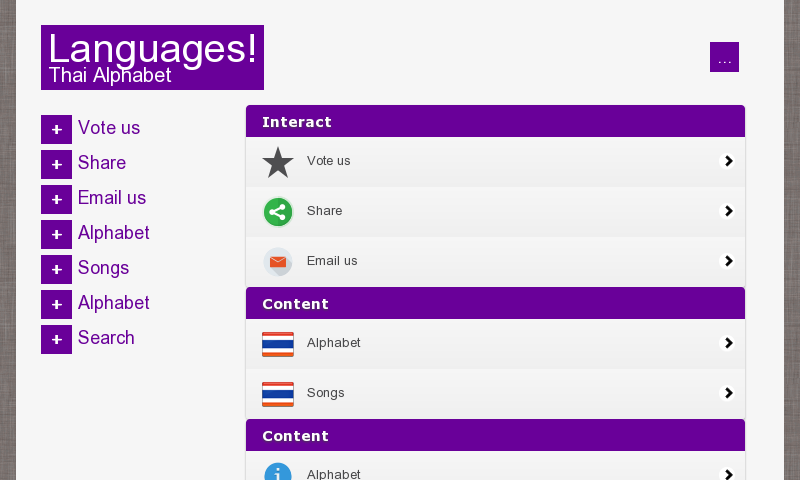Click the green share icon
This screenshot has width=800, height=480.
pos(278,212)
